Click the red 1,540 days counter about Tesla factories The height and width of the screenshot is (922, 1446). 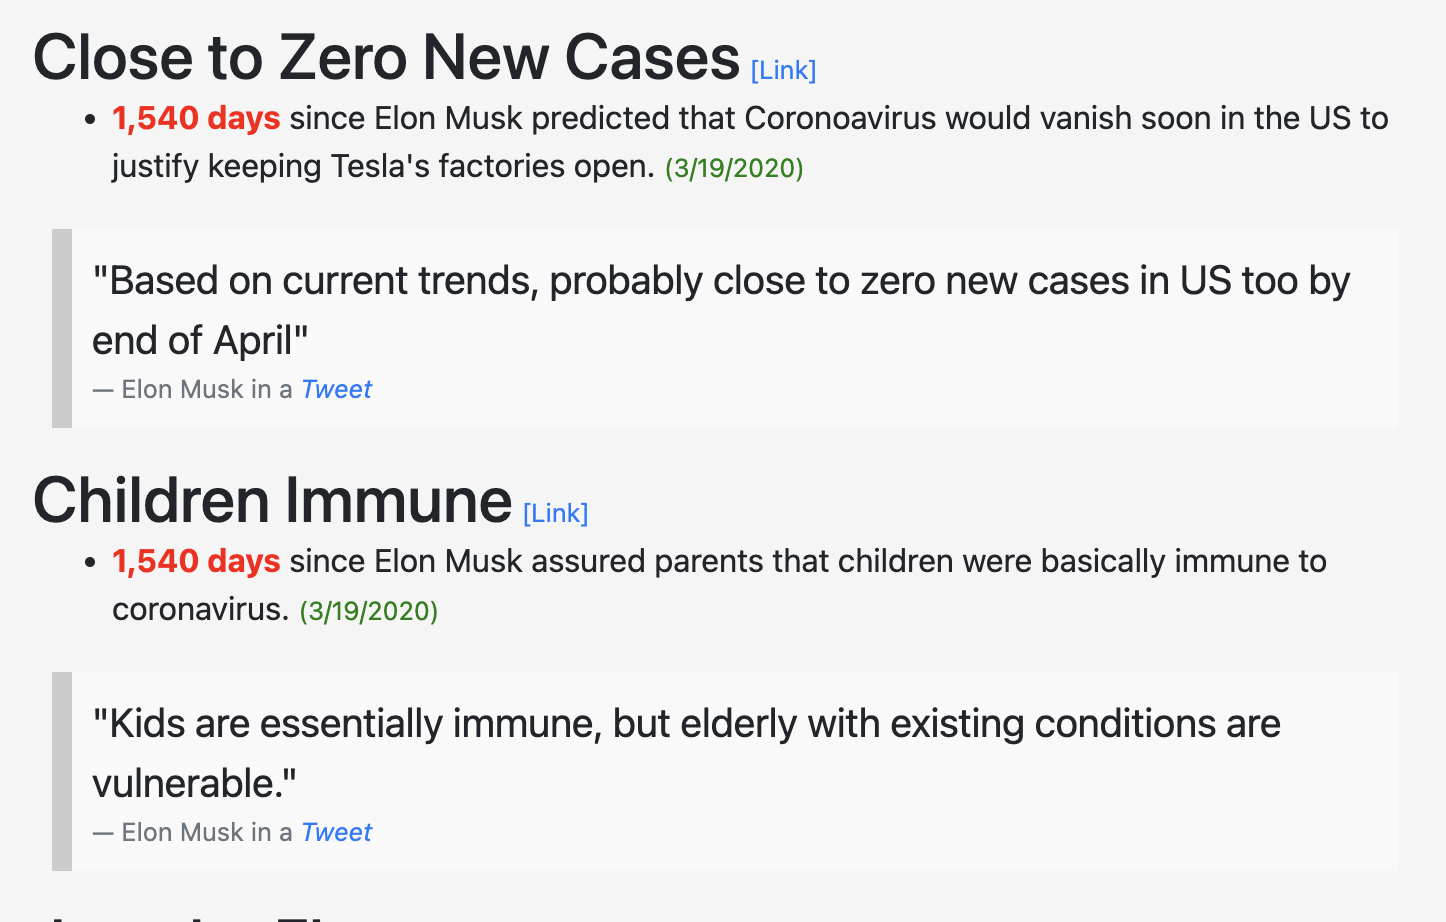[196, 118]
